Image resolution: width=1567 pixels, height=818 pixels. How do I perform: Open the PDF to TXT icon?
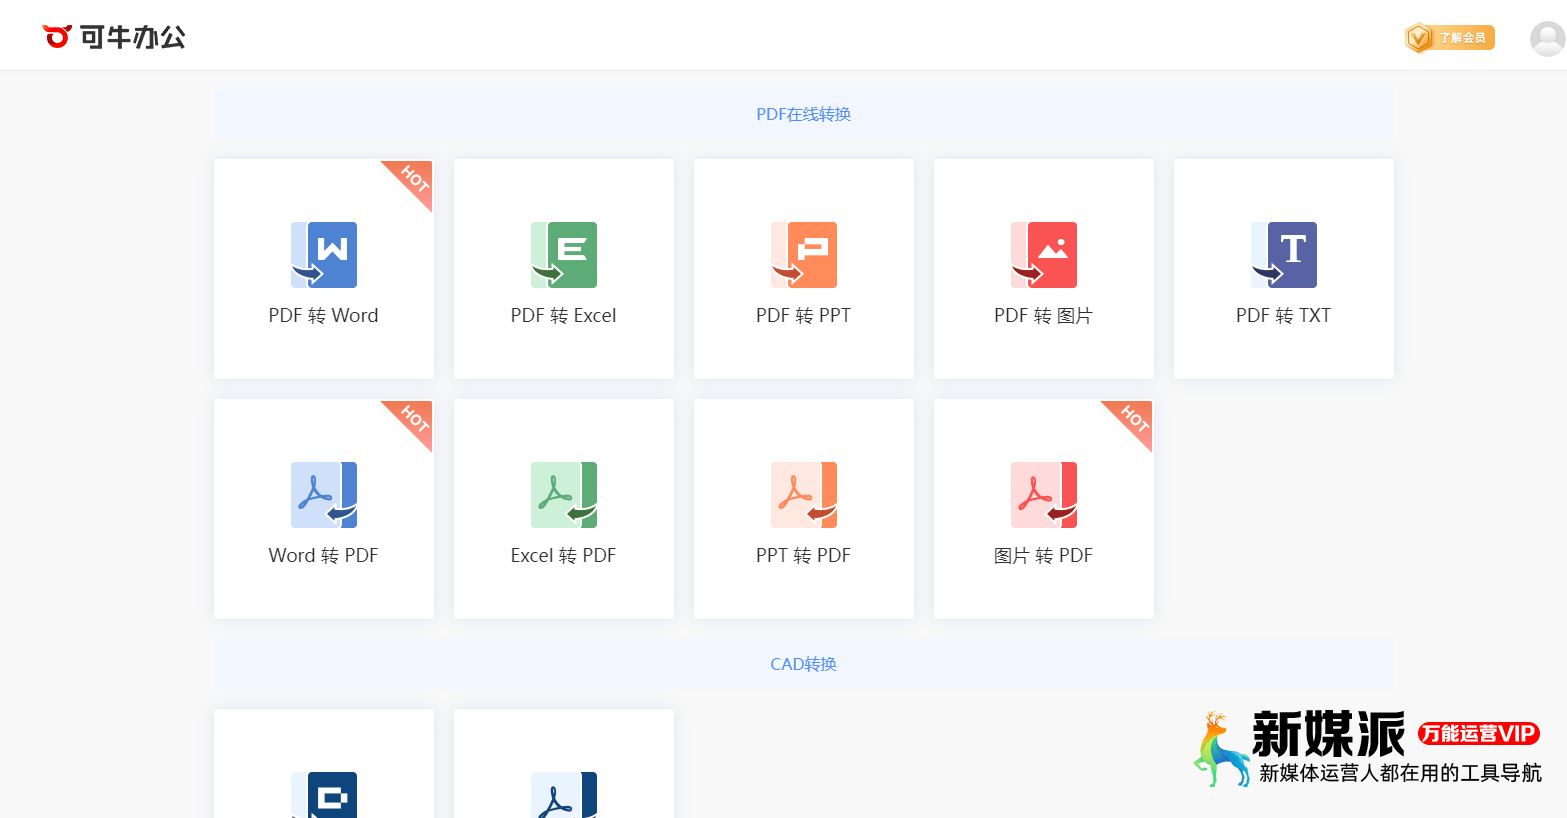pyautogui.click(x=1284, y=255)
